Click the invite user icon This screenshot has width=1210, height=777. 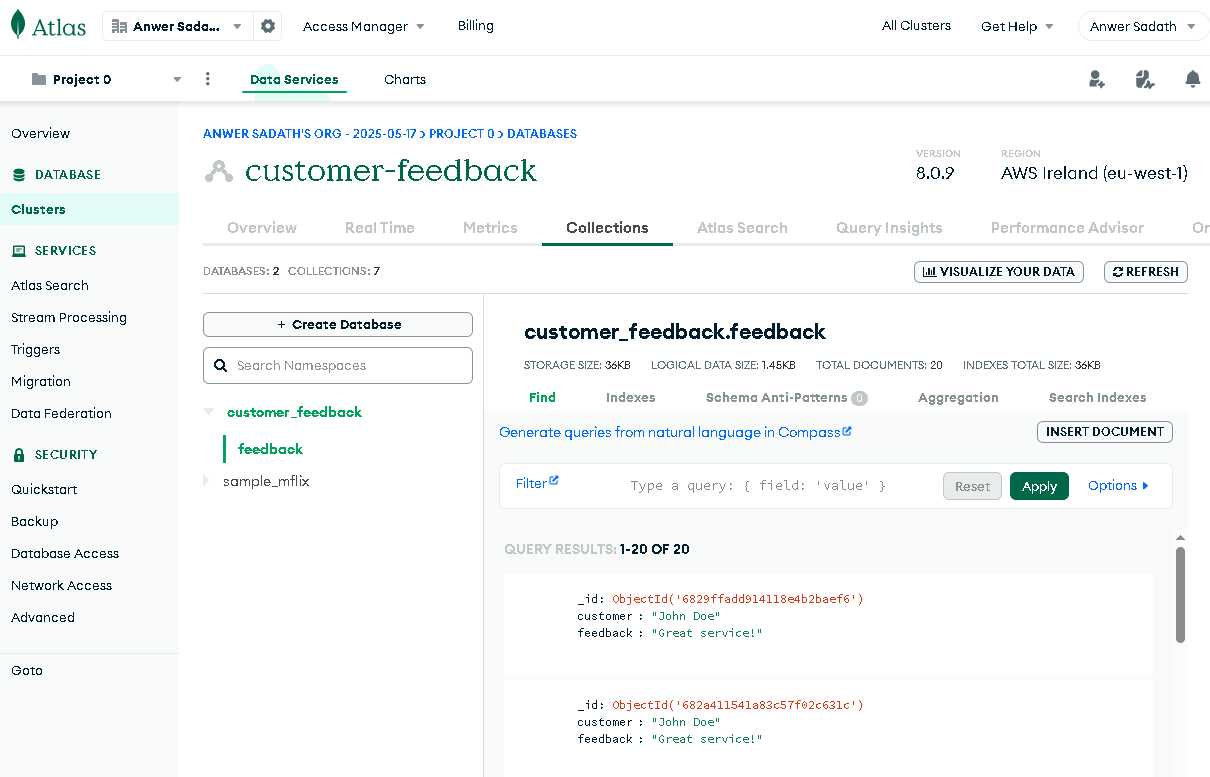(x=1097, y=79)
